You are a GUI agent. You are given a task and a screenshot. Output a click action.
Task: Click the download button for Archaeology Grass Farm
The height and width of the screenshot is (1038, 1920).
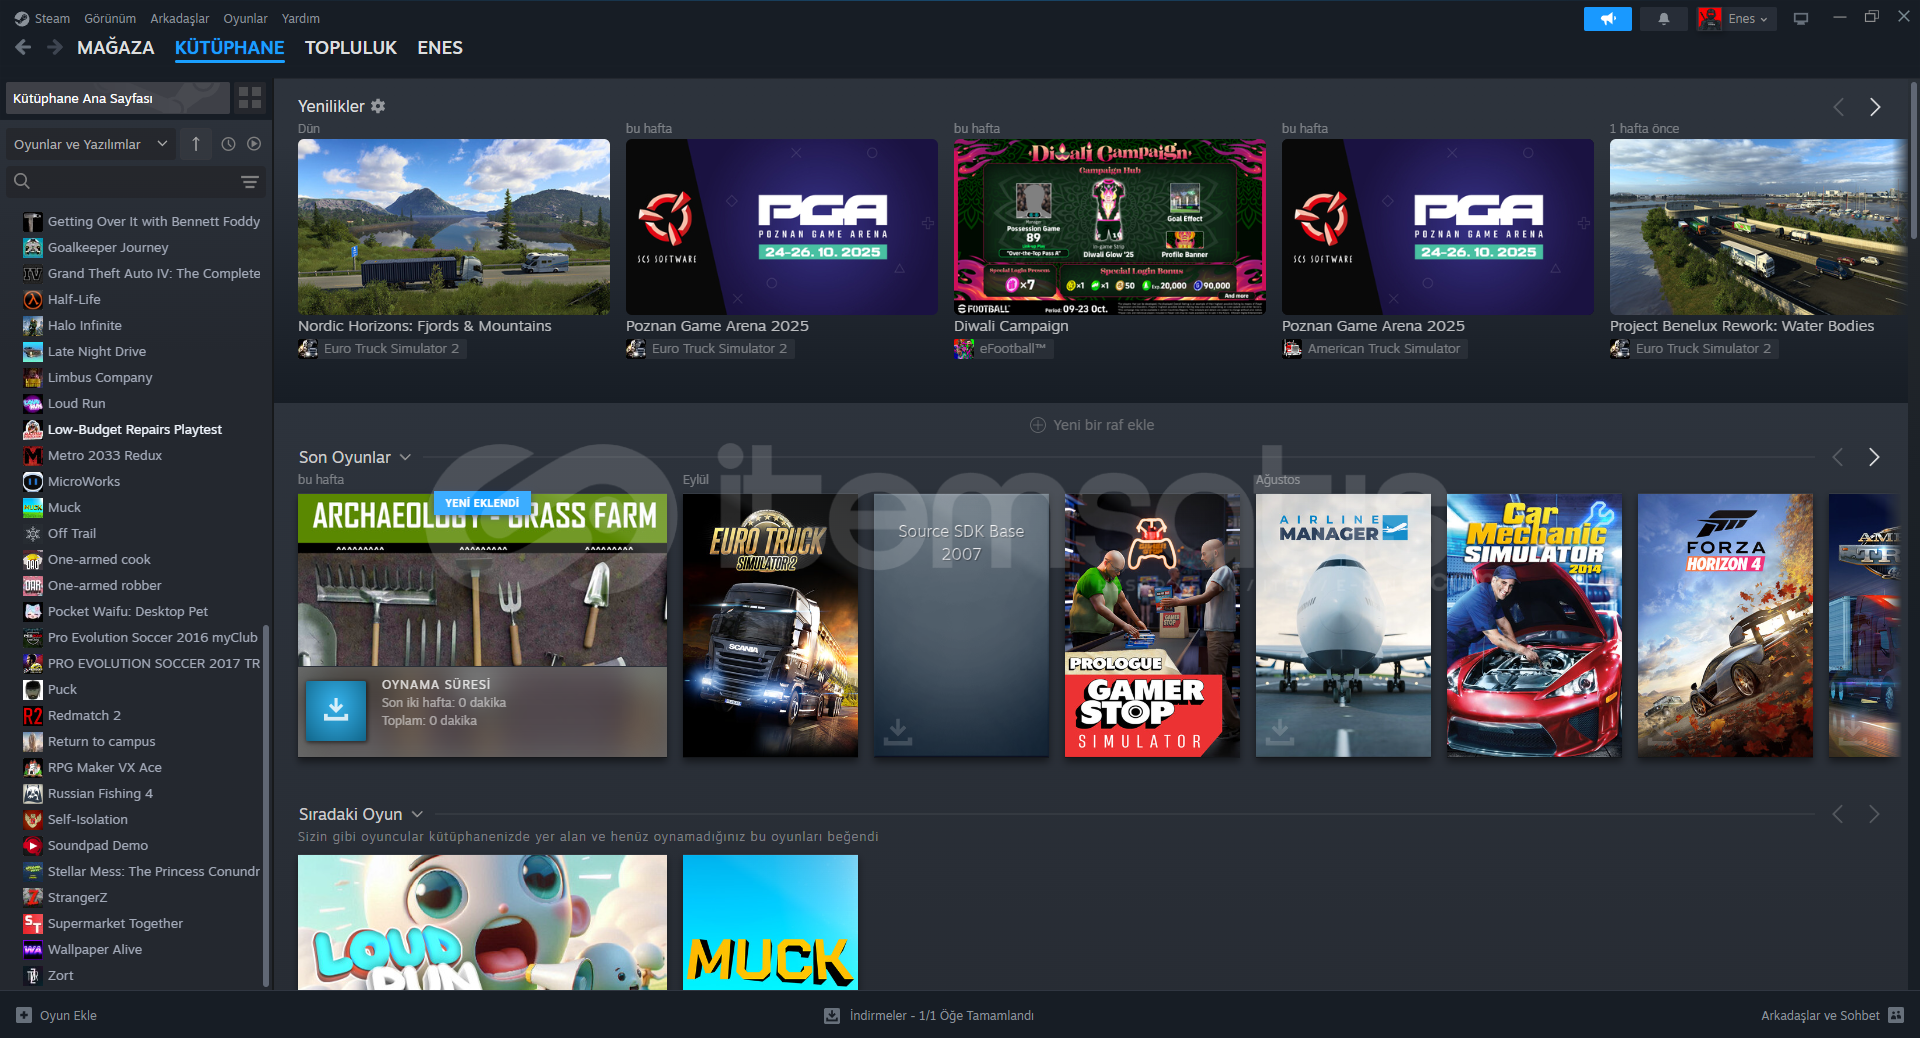336,710
